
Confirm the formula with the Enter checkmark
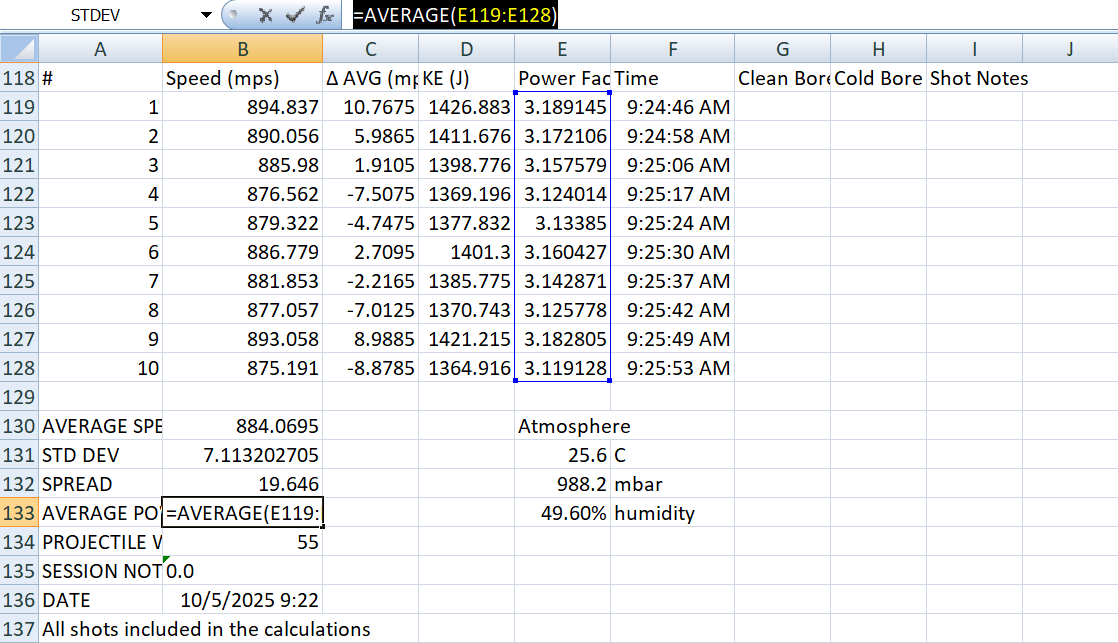click(294, 16)
